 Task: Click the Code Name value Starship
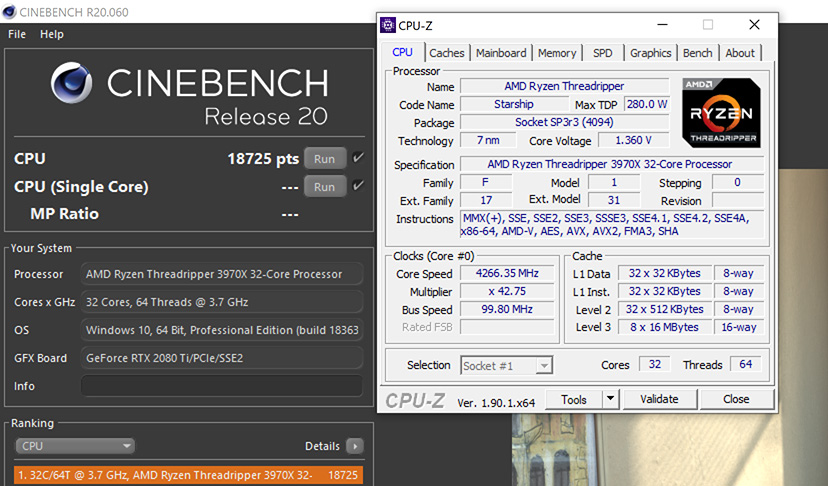(x=514, y=104)
